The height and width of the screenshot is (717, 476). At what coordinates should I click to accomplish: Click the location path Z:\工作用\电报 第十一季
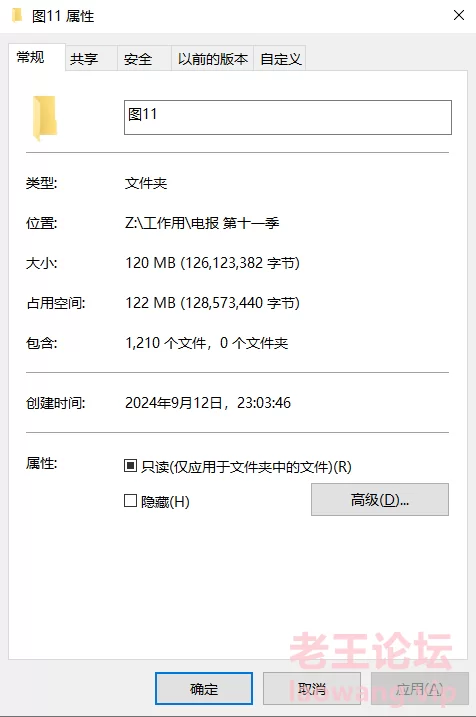coord(202,223)
